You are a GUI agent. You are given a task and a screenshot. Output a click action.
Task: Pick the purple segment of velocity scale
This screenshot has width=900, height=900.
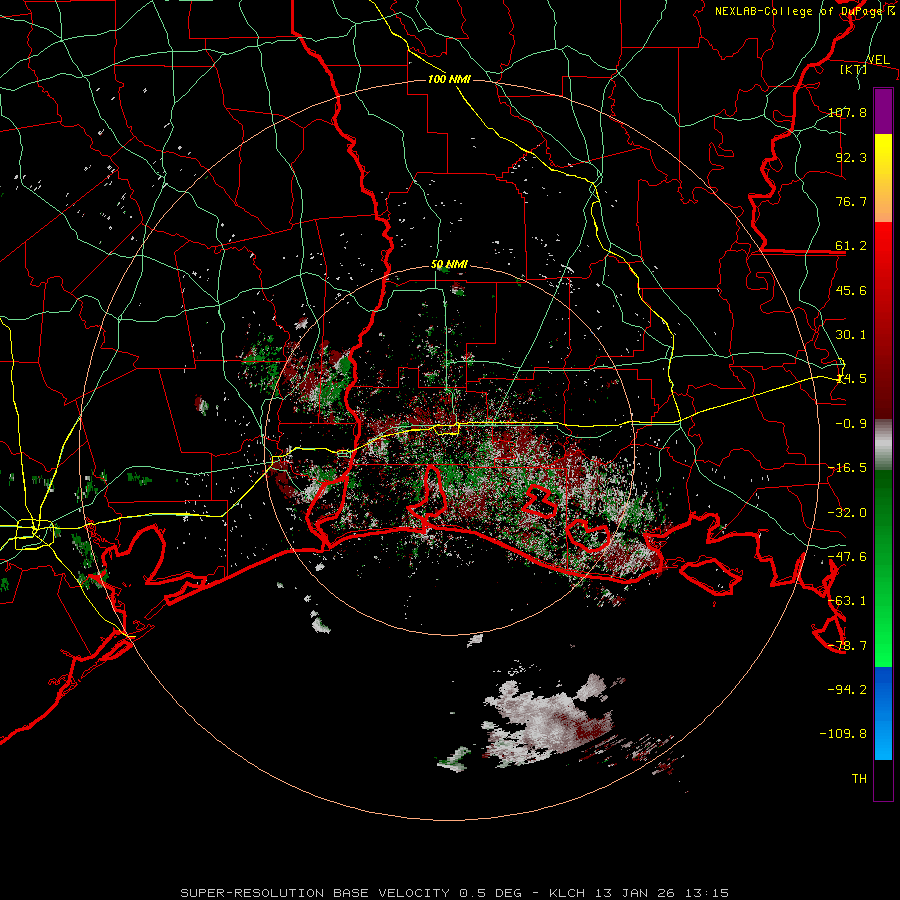tap(883, 111)
